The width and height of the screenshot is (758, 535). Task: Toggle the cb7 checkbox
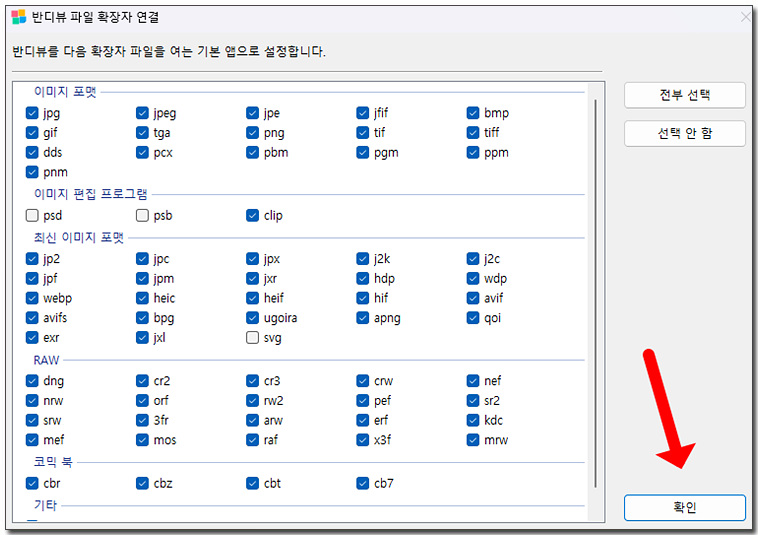[363, 483]
